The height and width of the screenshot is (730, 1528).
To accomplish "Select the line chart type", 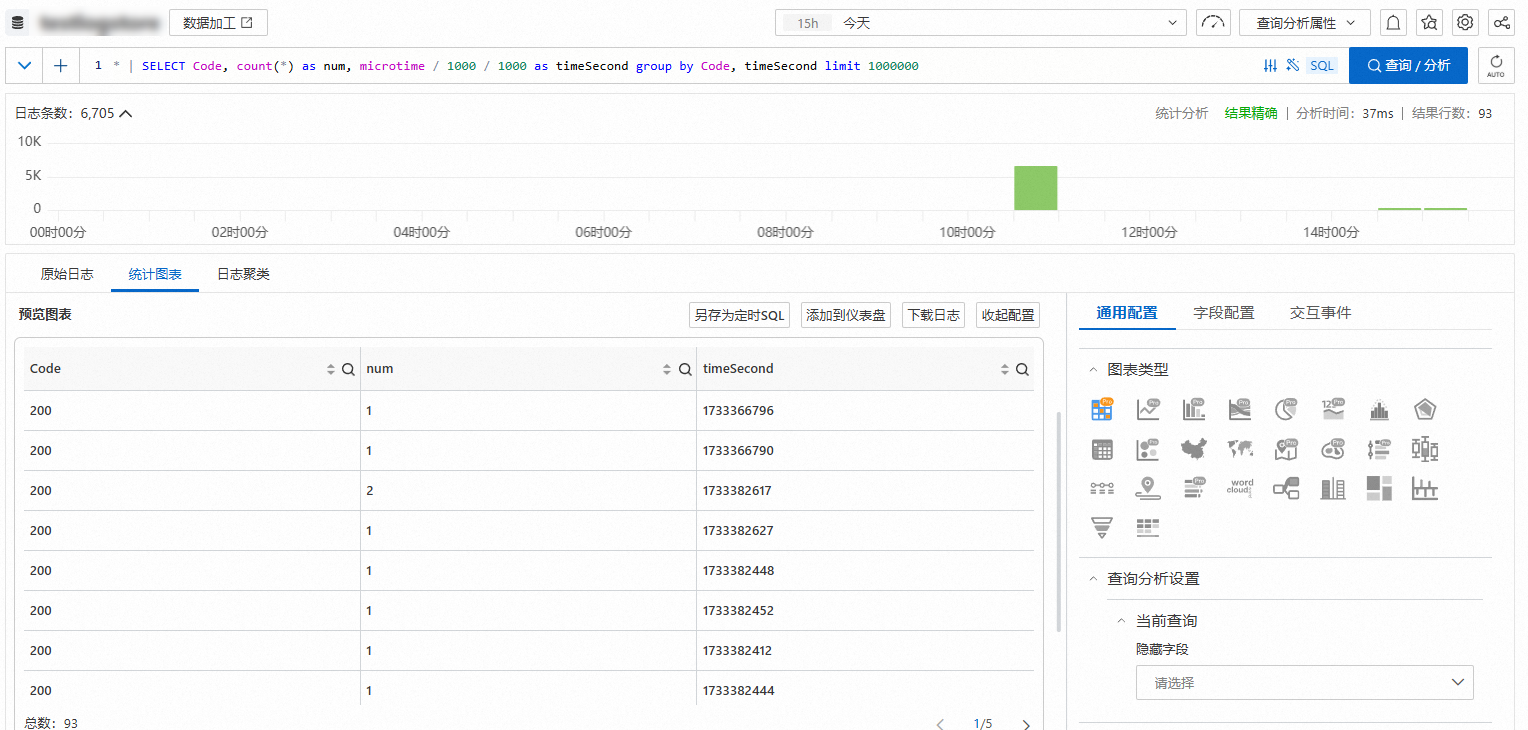I will [x=1148, y=409].
